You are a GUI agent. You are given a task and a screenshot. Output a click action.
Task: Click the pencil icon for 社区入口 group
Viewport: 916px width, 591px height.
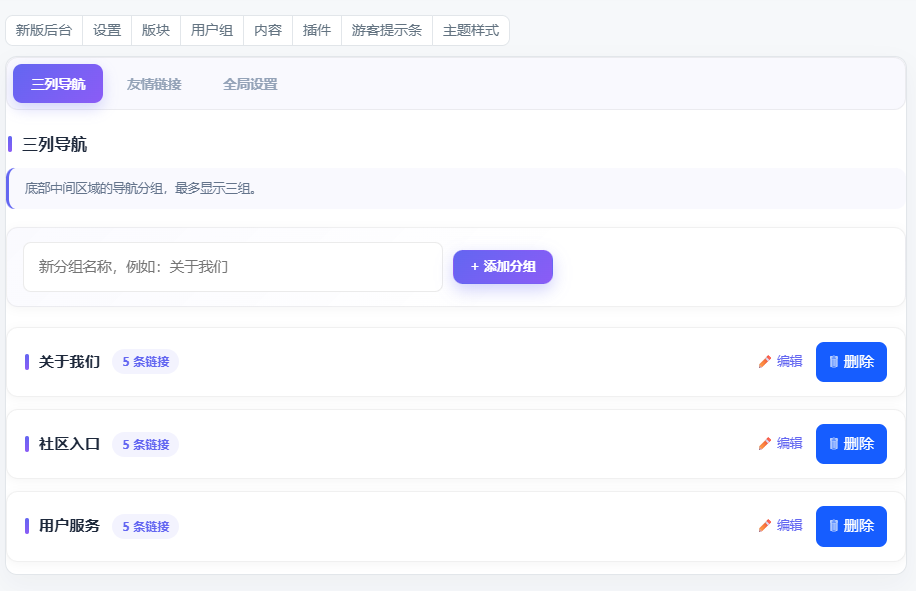click(x=765, y=444)
